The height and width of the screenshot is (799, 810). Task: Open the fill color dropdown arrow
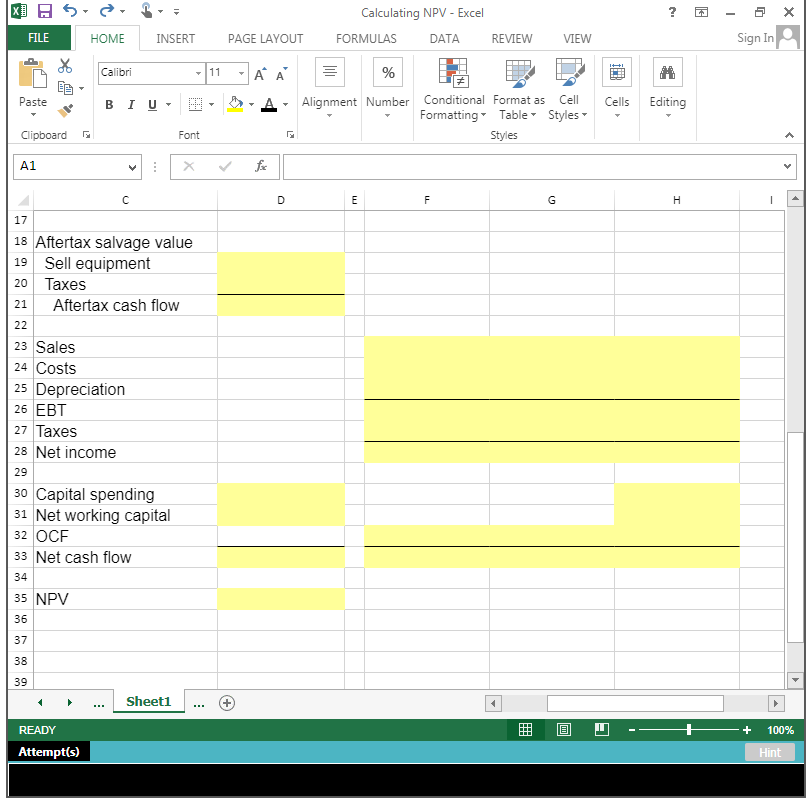tap(251, 105)
